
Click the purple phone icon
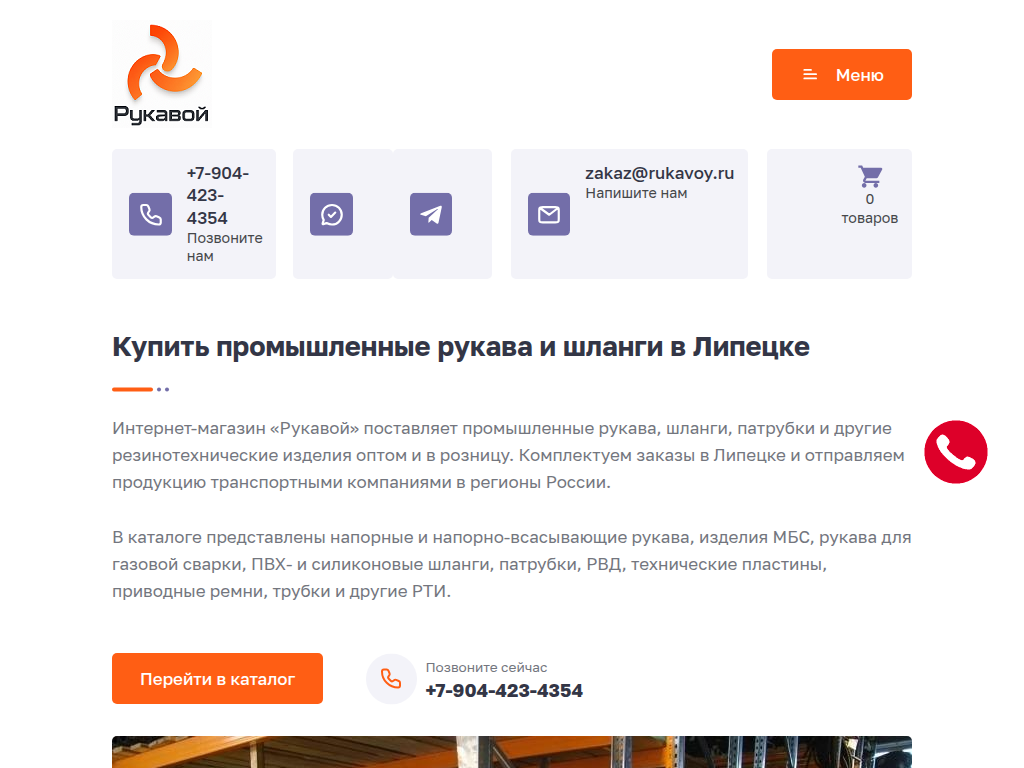[150, 214]
